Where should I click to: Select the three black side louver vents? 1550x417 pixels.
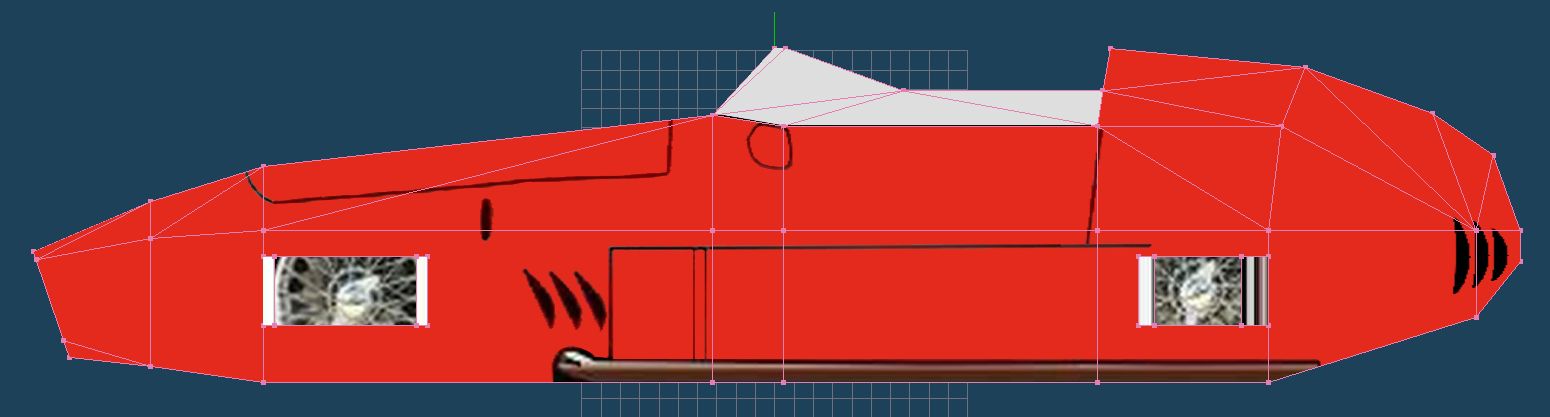pos(565,297)
